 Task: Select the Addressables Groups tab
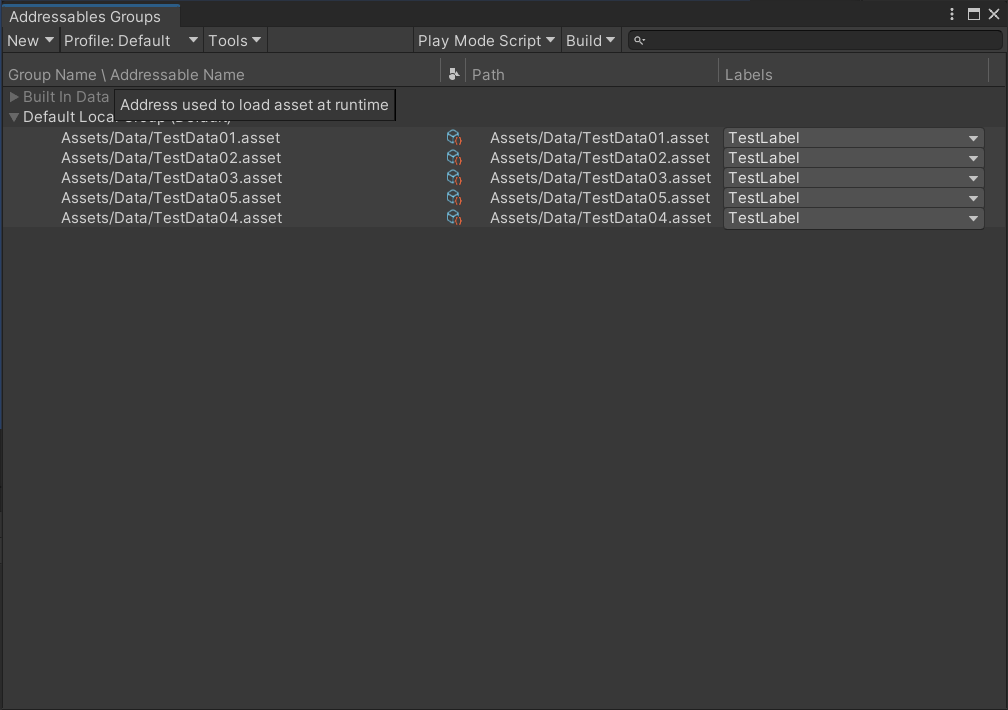pos(88,16)
